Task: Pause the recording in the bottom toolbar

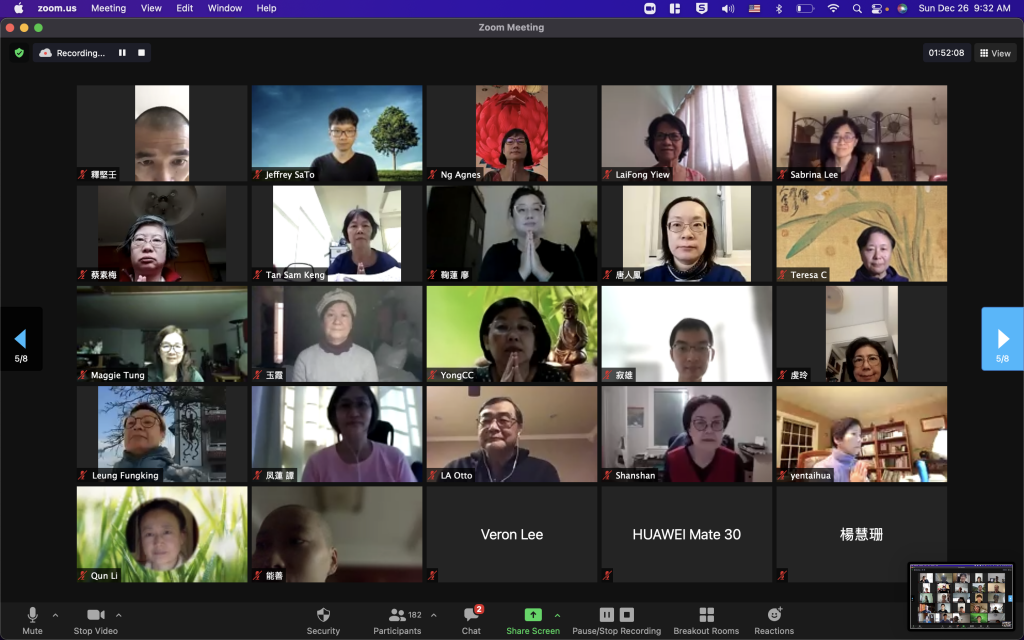Action: (x=606, y=614)
